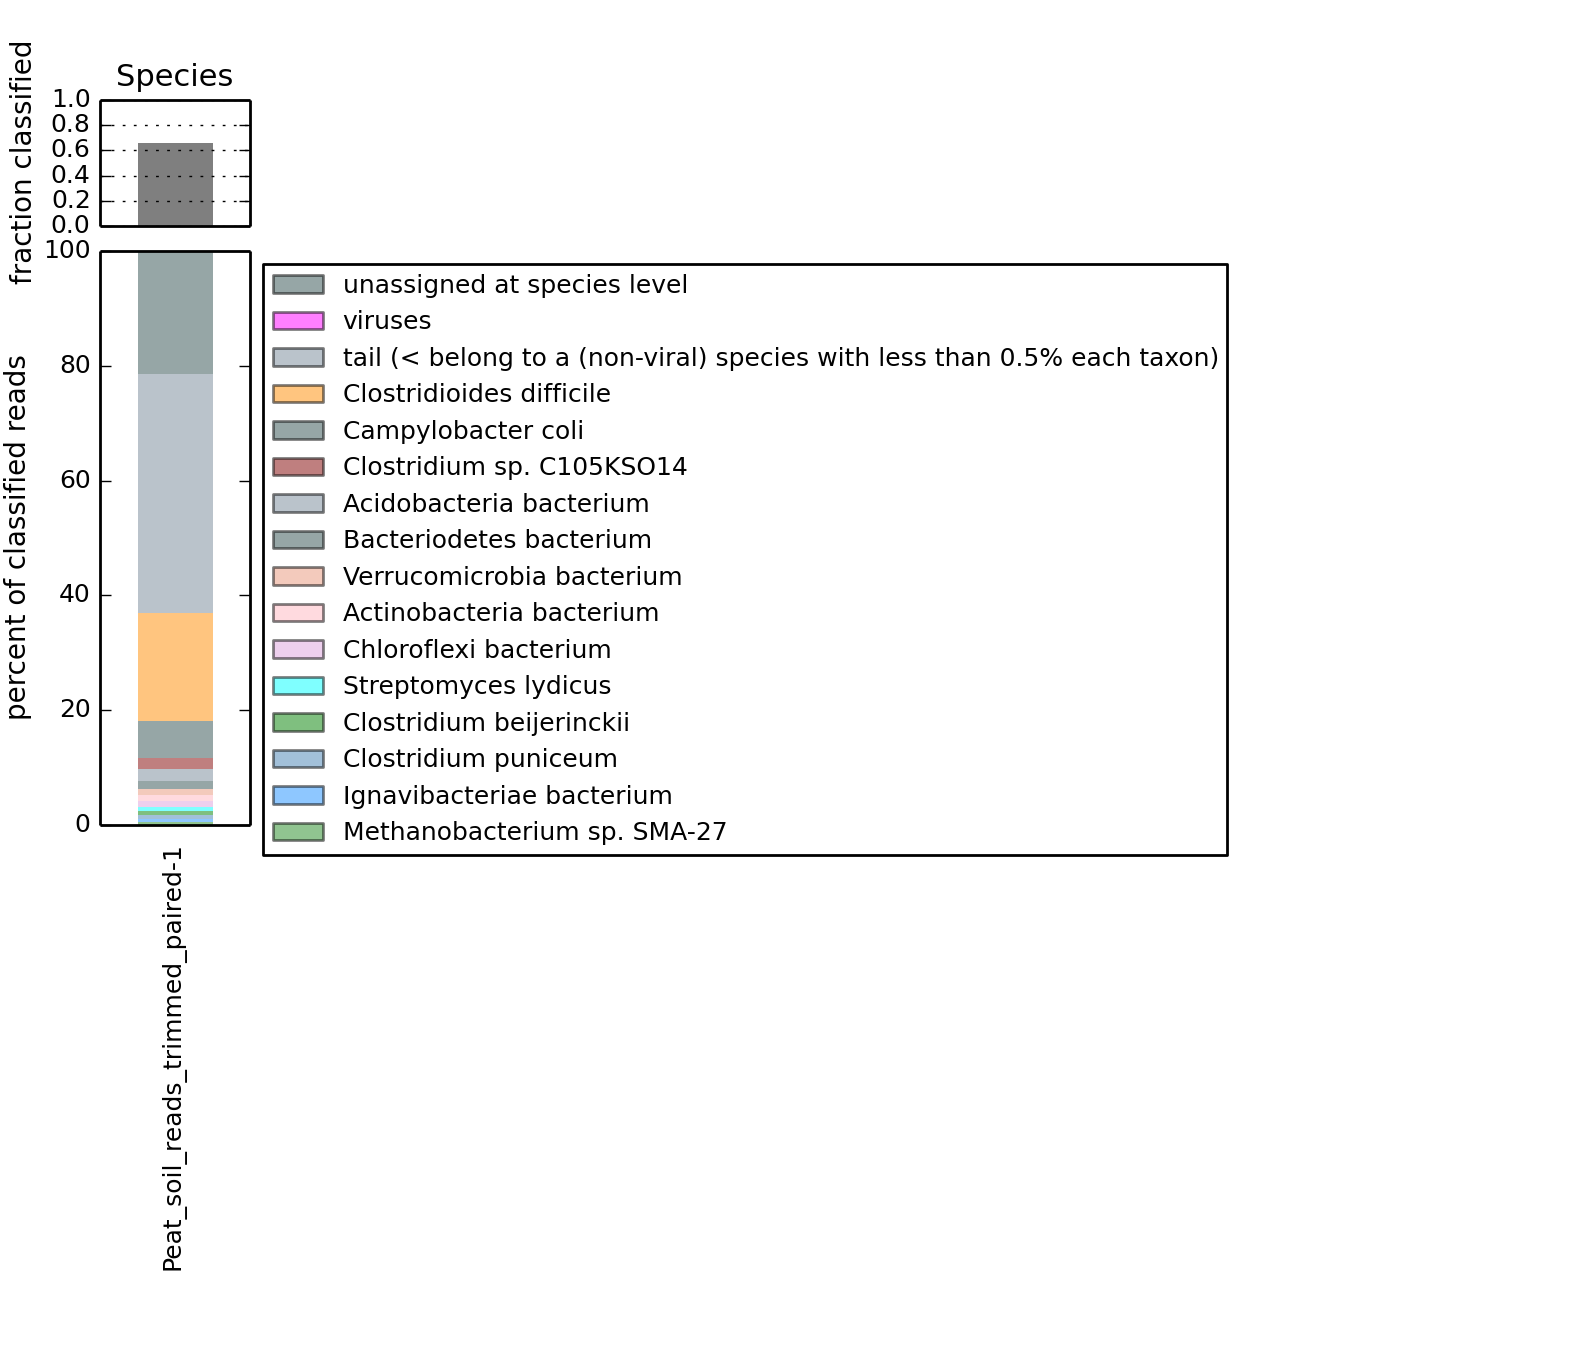Viewport: 1592px width, 1362px height.
Task: Click the Actinobacteria bacterium pink swatch
Action: click(x=298, y=613)
